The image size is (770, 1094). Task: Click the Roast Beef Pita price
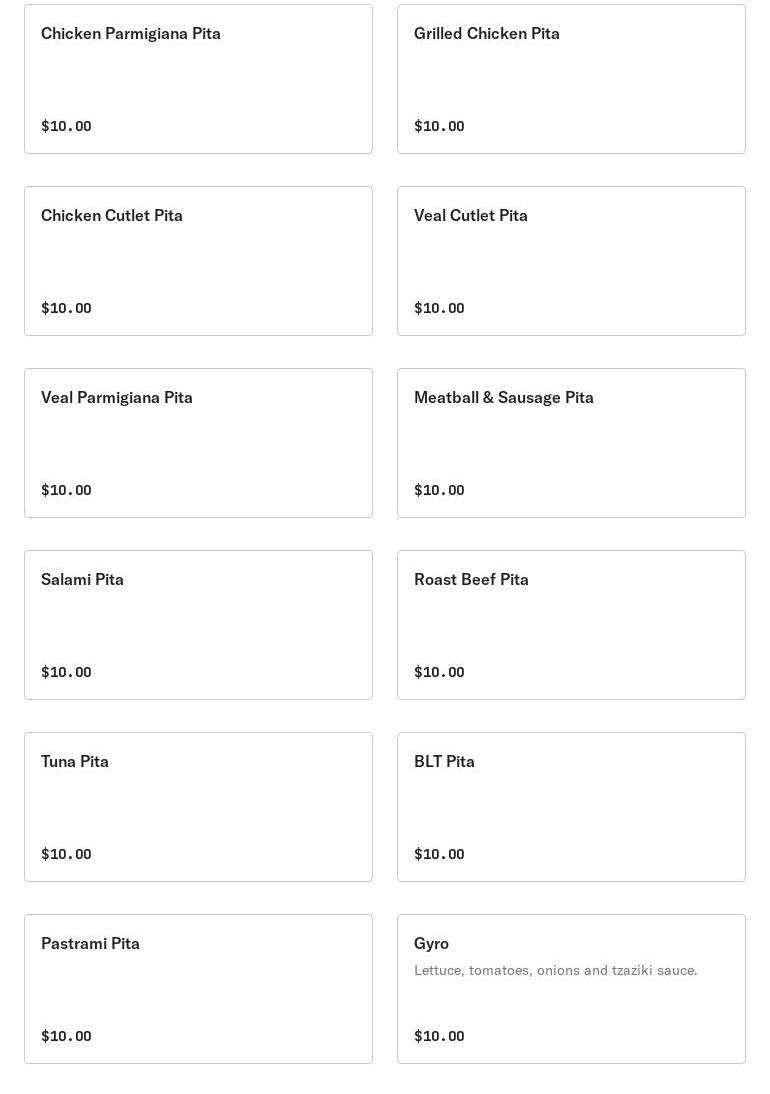[439, 672]
